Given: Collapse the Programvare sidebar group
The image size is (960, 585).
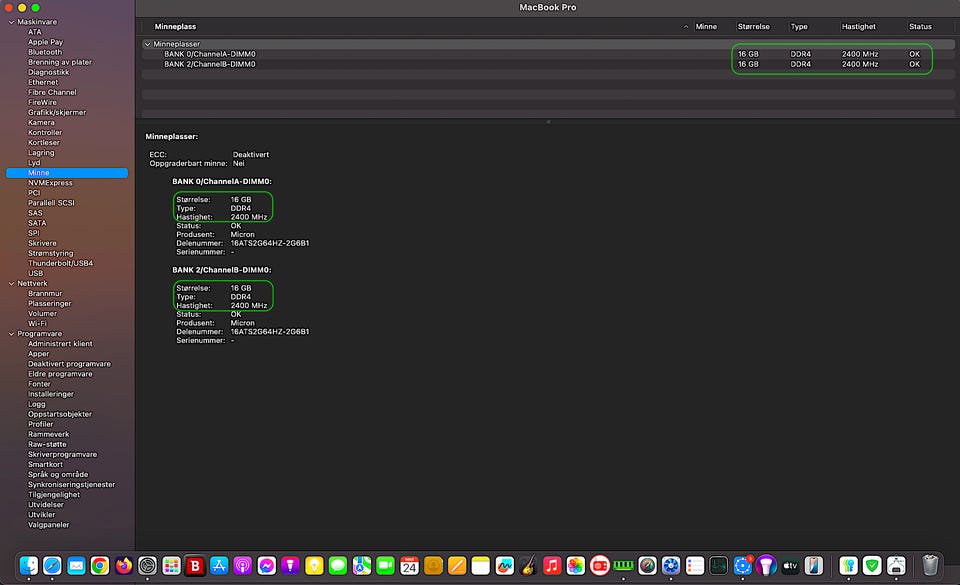Looking at the screenshot, I should (x=11, y=334).
